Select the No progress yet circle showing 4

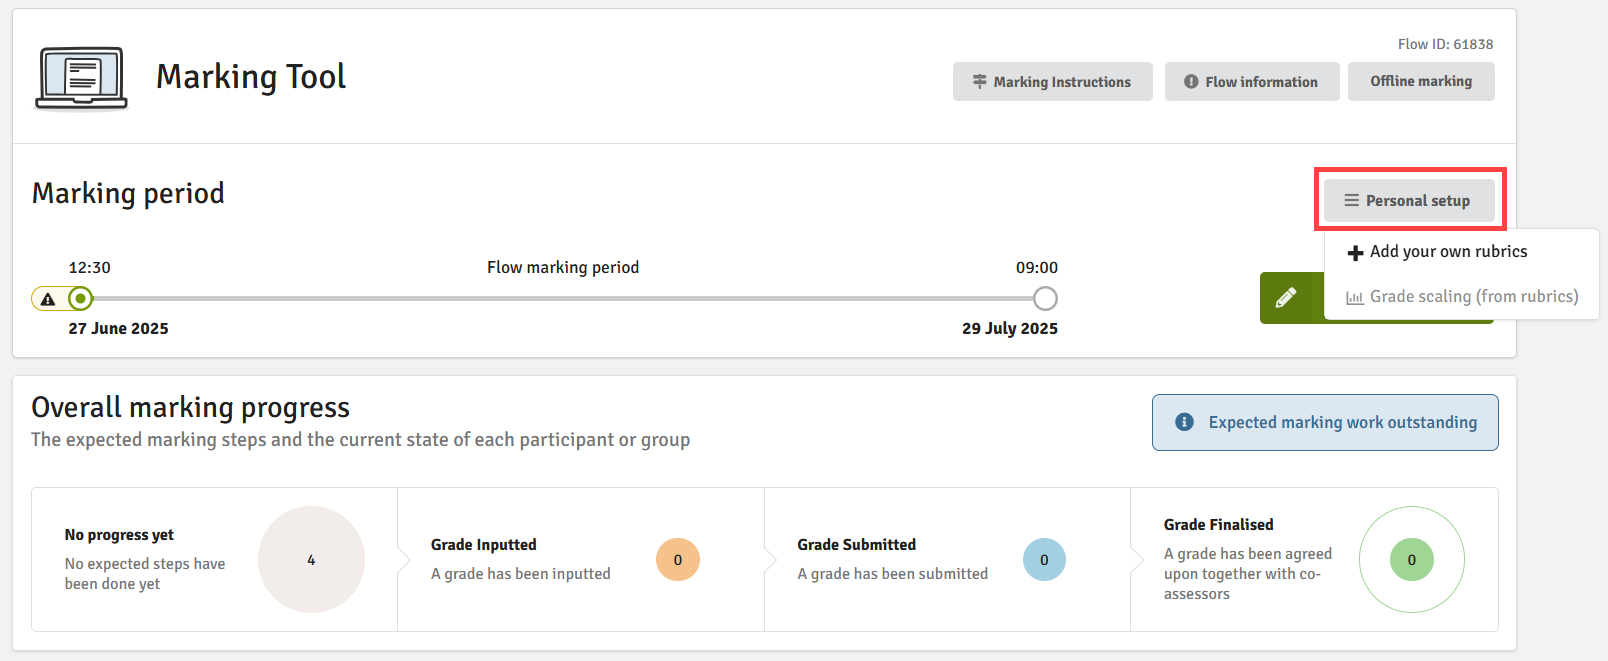click(311, 560)
